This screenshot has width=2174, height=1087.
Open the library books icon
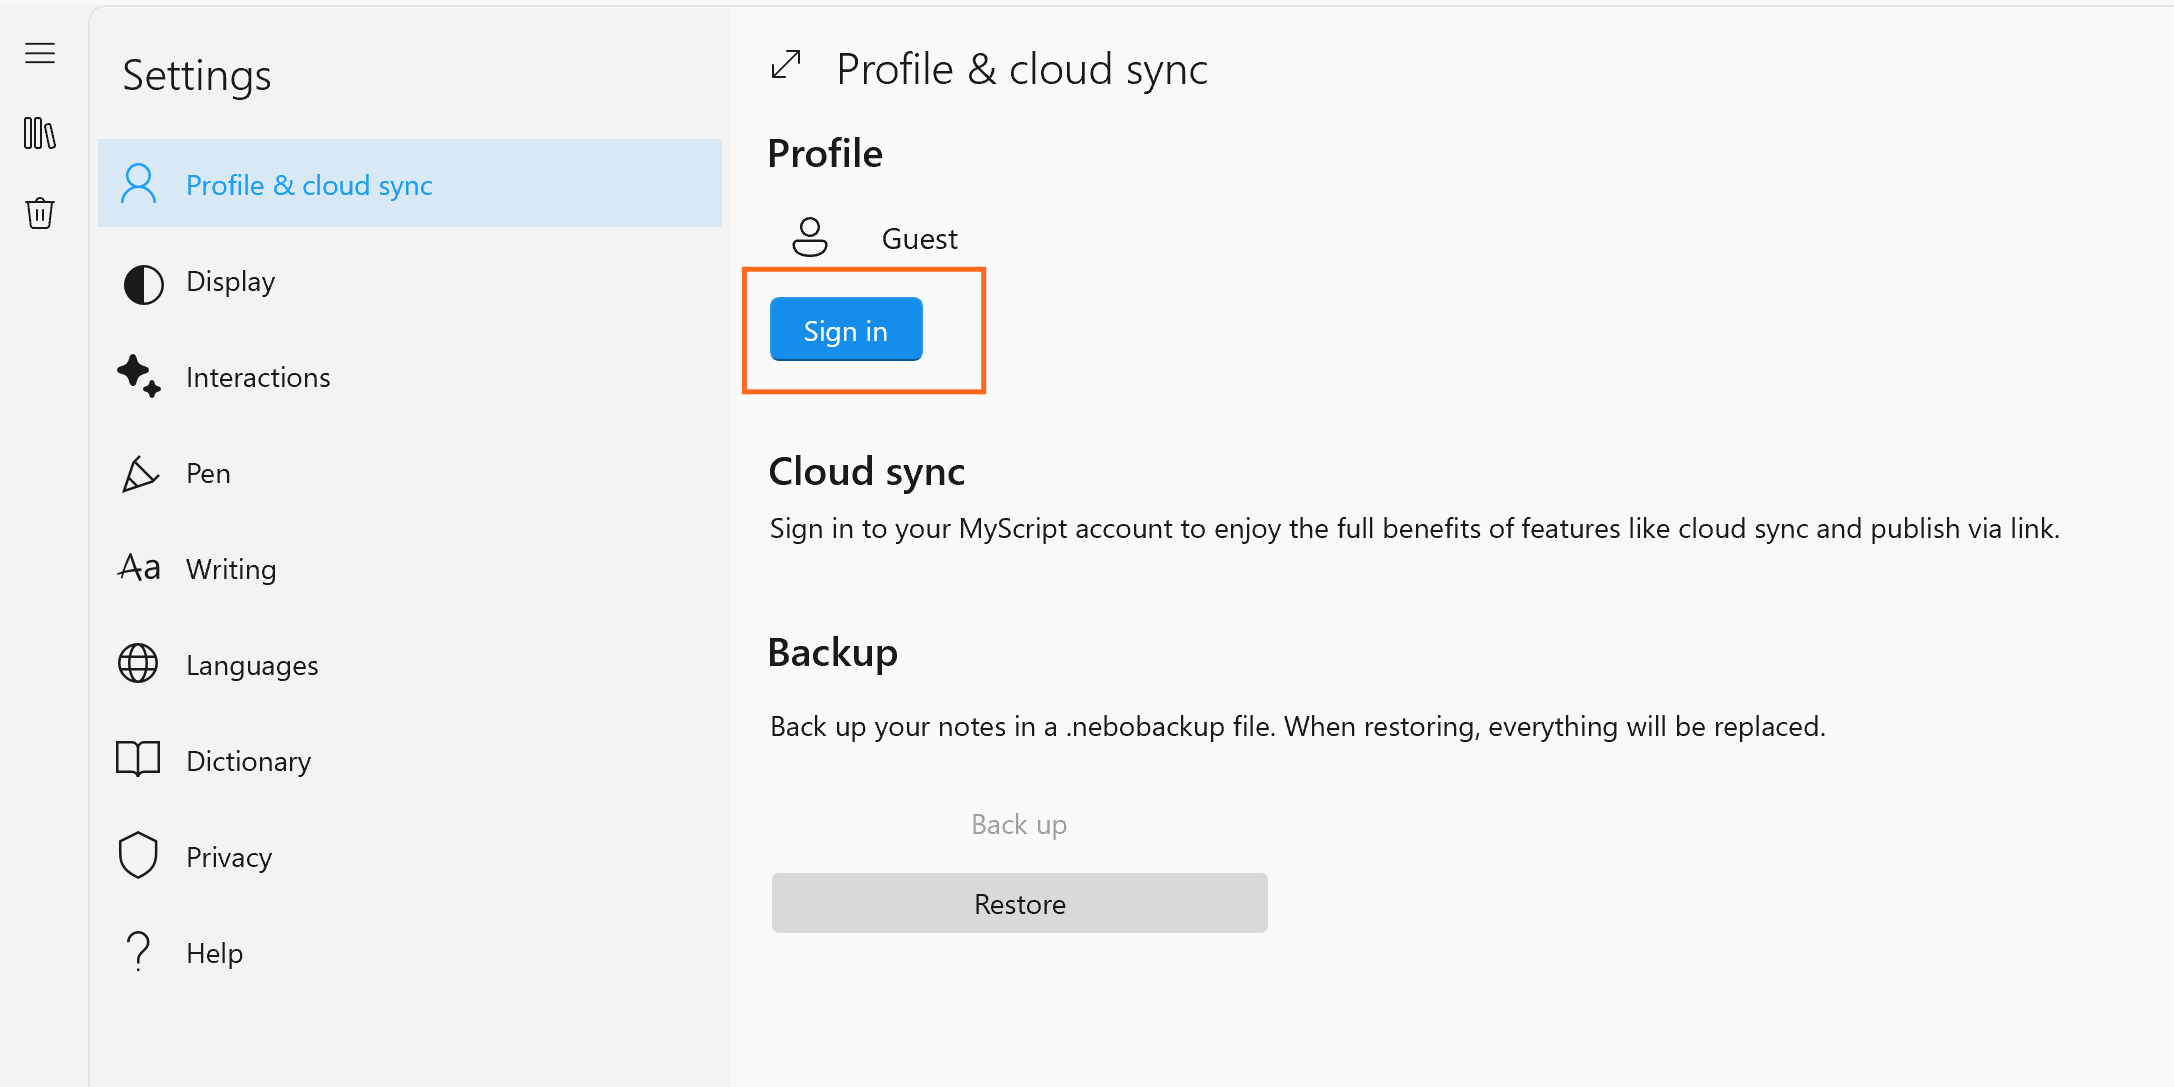(40, 133)
